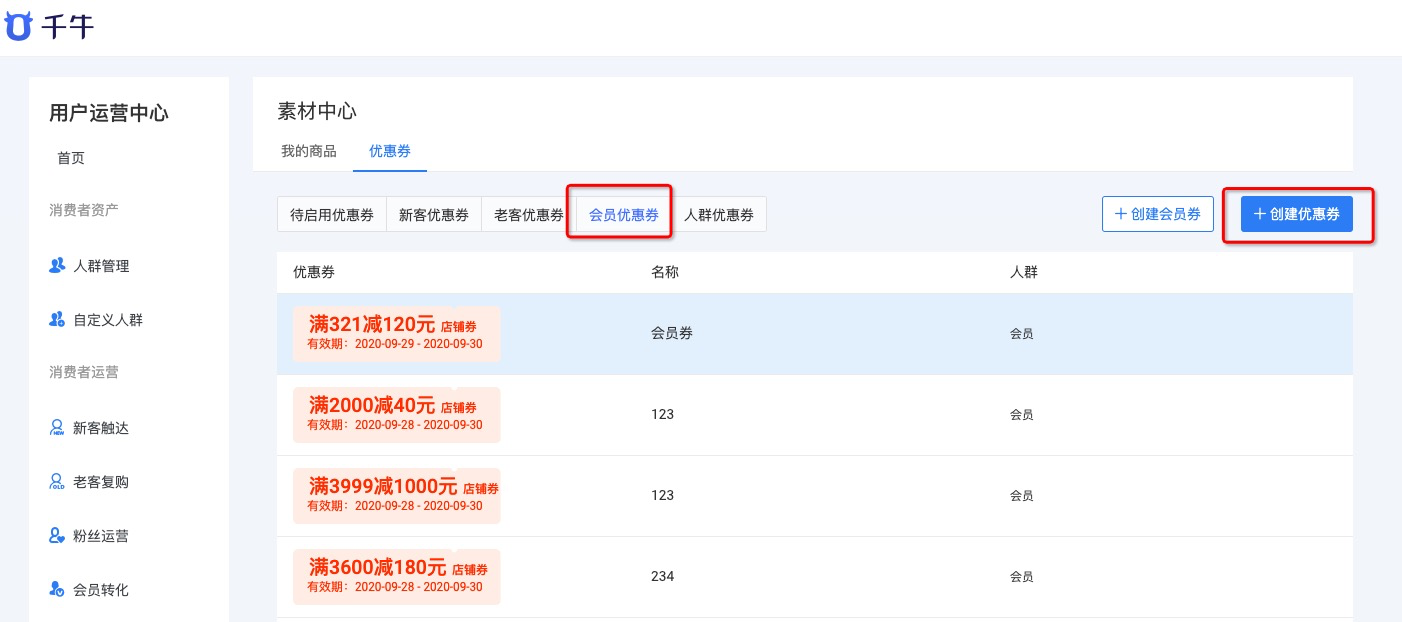The height and width of the screenshot is (622, 1402).
Task: Click the 满3999减1000元 coupon card
Action: pos(397,496)
